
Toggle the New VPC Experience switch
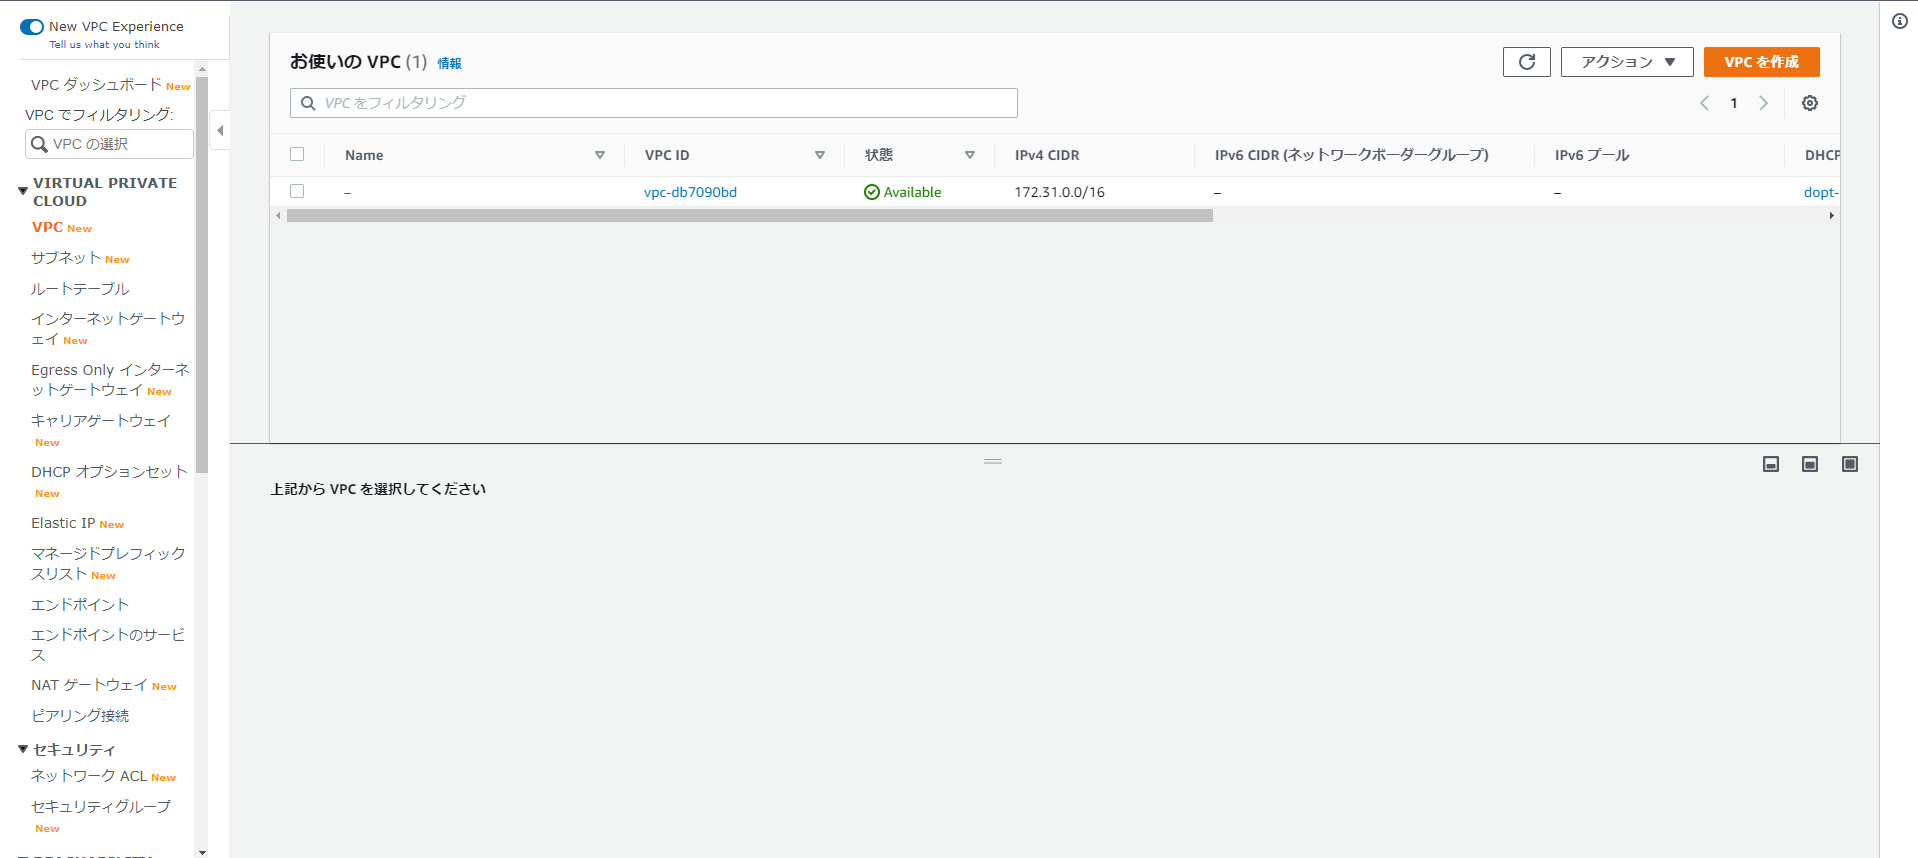[32, 27]
